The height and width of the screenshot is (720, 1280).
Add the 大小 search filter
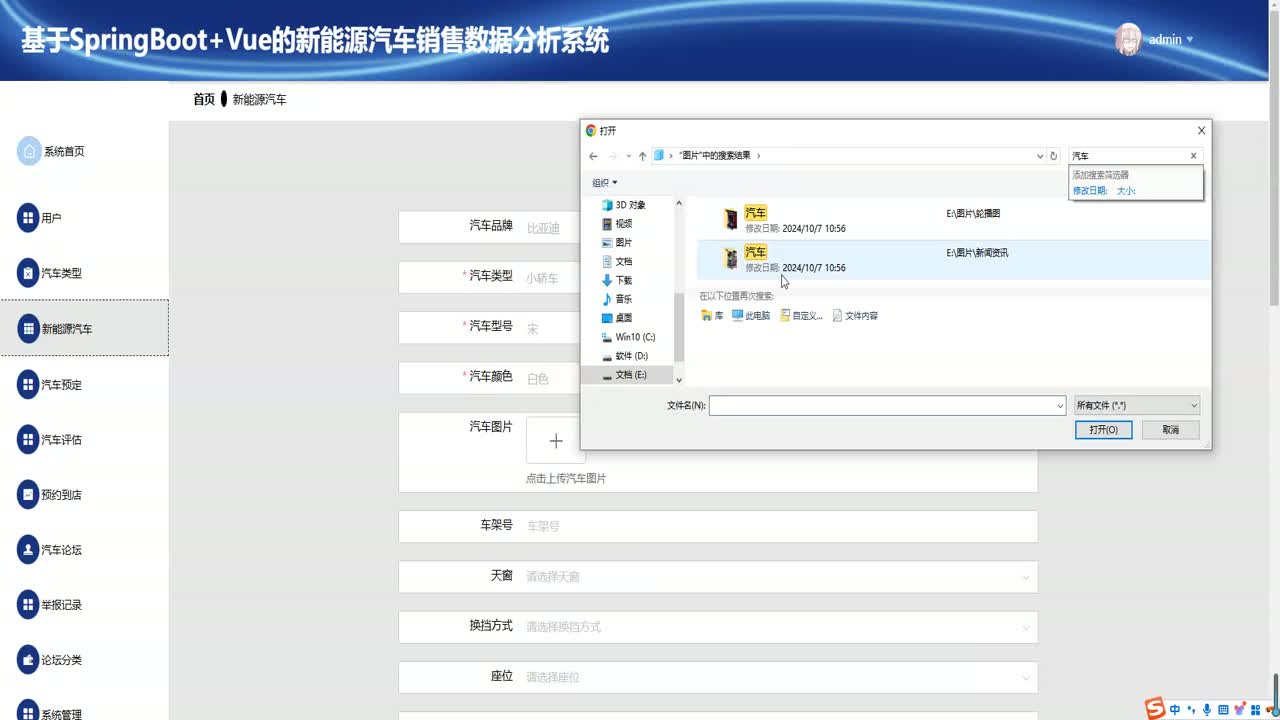point(1126,190)
